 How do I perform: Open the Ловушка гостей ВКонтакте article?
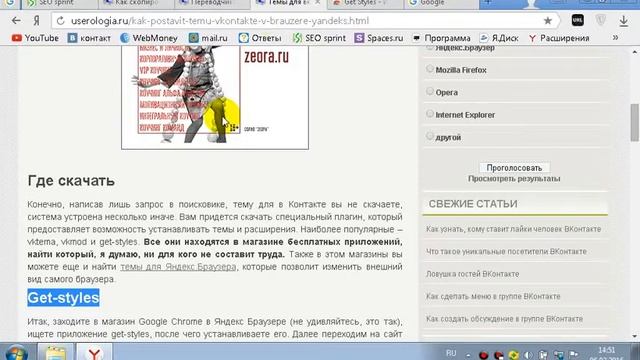(x=473, y=274)
